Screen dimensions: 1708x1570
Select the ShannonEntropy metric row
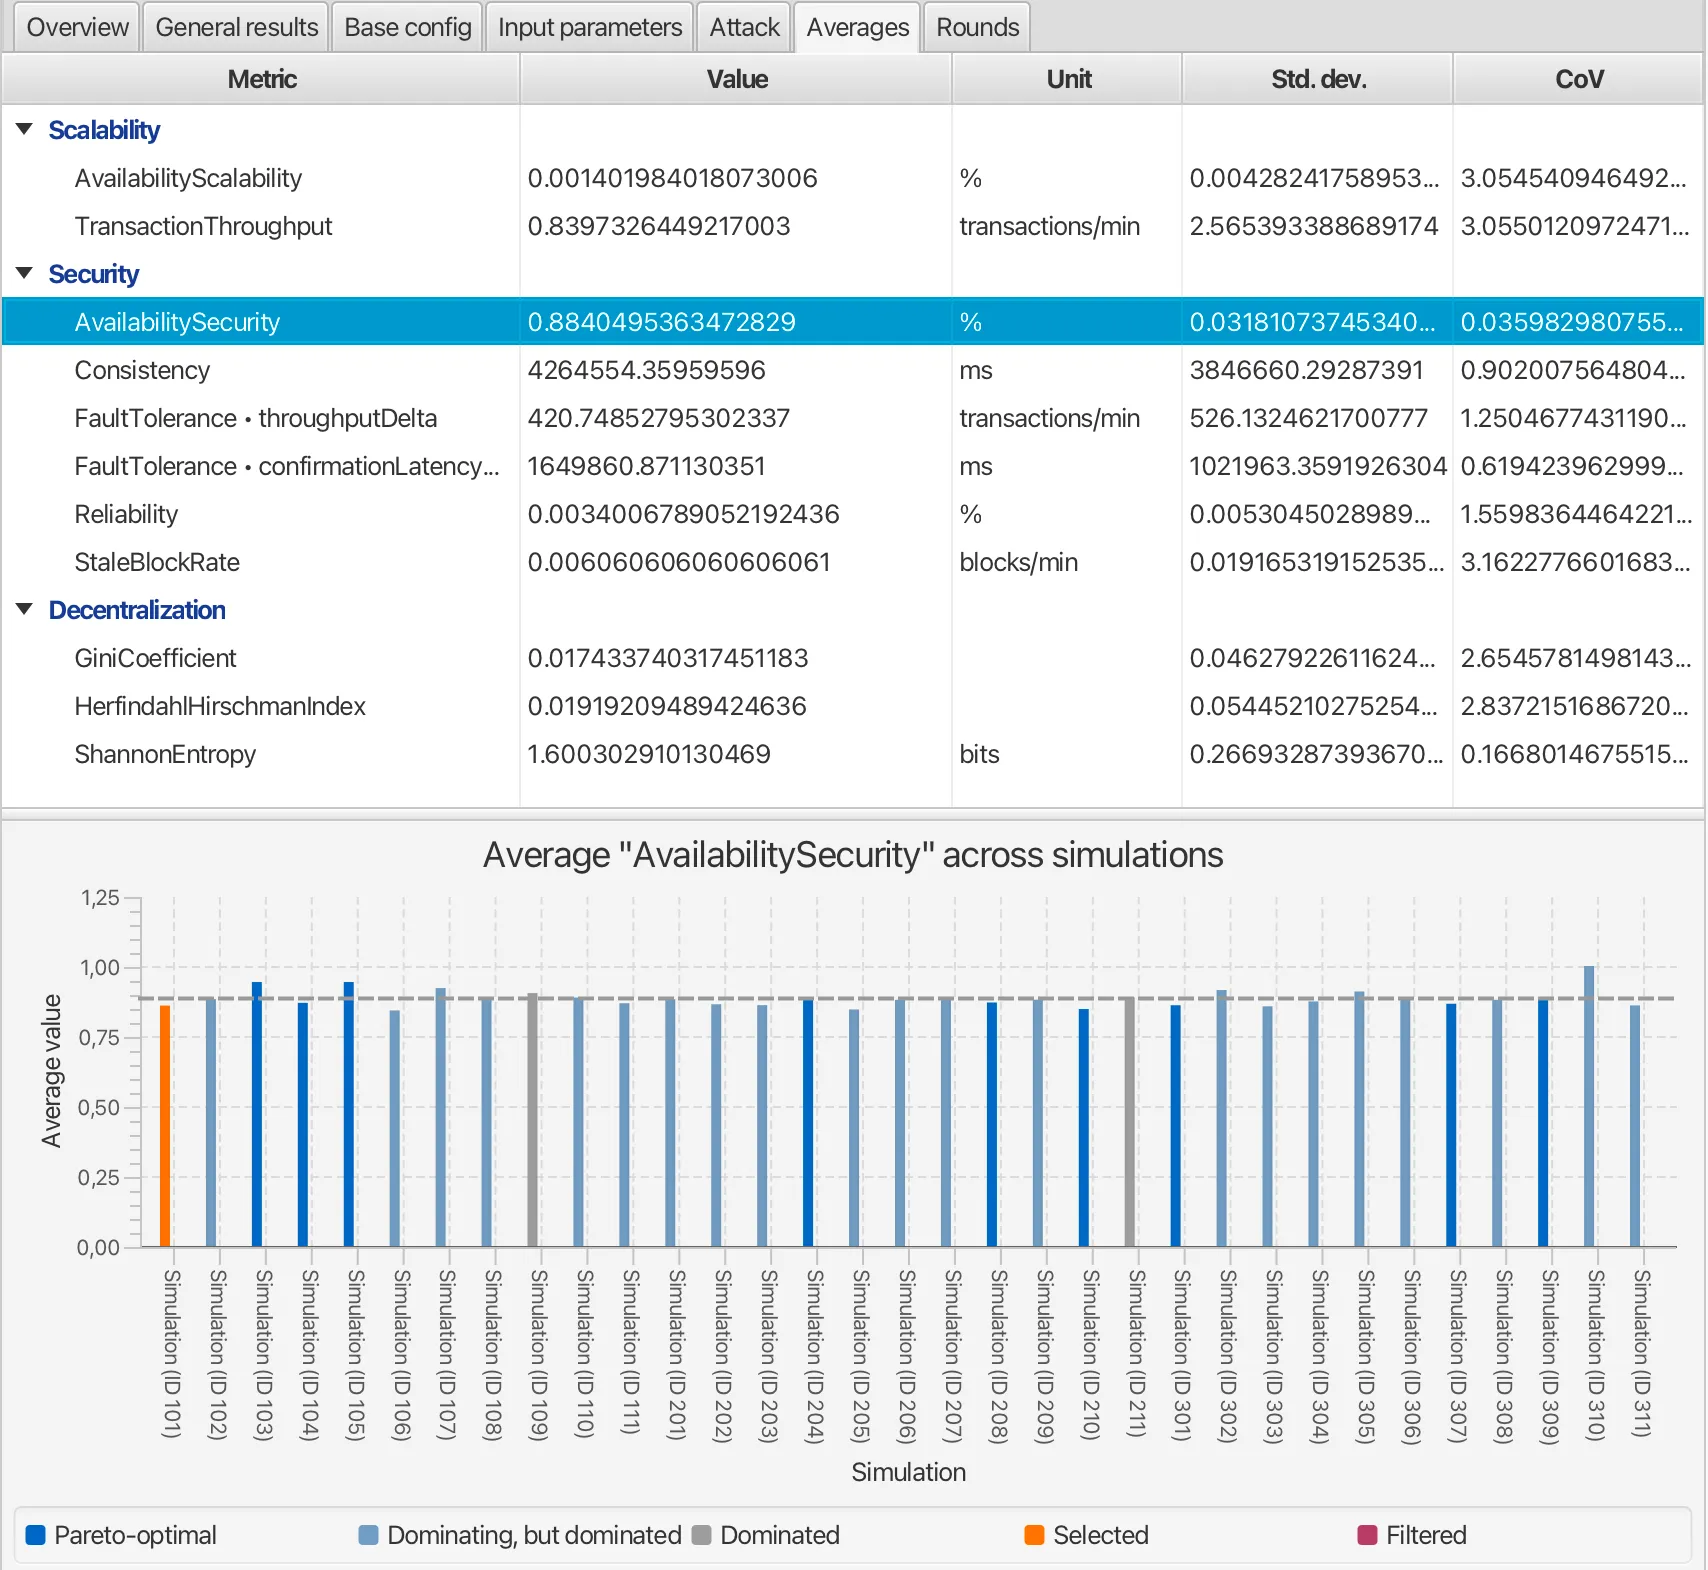pos(853,754)
